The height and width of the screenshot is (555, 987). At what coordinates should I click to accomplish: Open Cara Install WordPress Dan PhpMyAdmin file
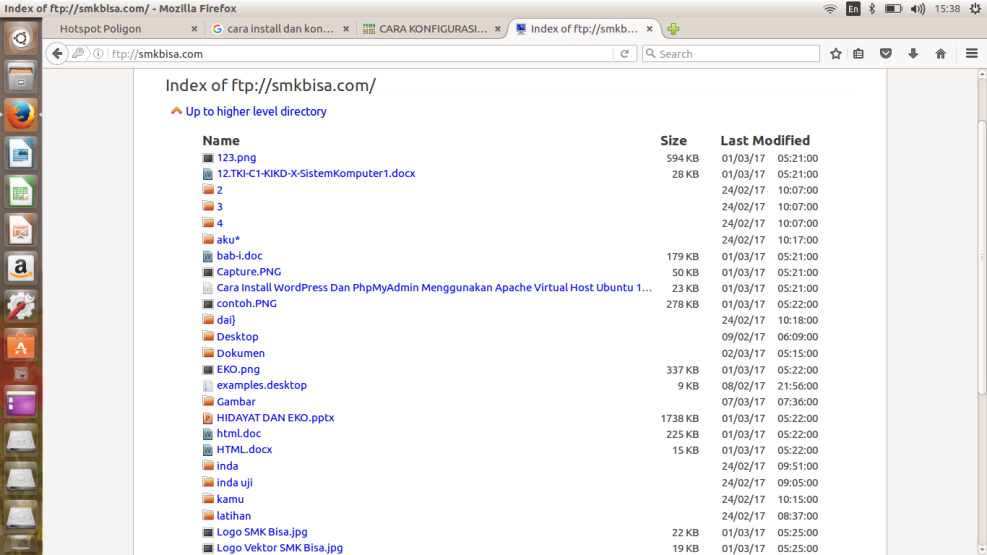(x=434, y=288)
